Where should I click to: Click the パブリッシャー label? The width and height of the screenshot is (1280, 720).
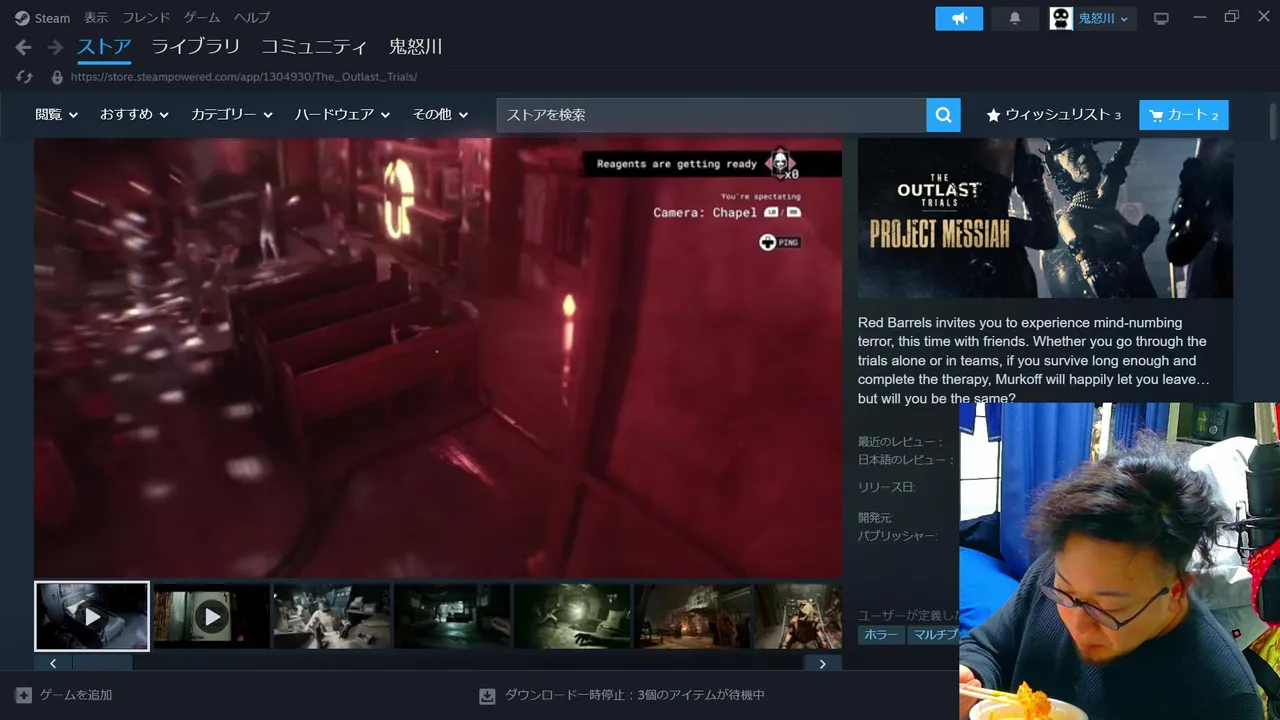click(897, 536)
